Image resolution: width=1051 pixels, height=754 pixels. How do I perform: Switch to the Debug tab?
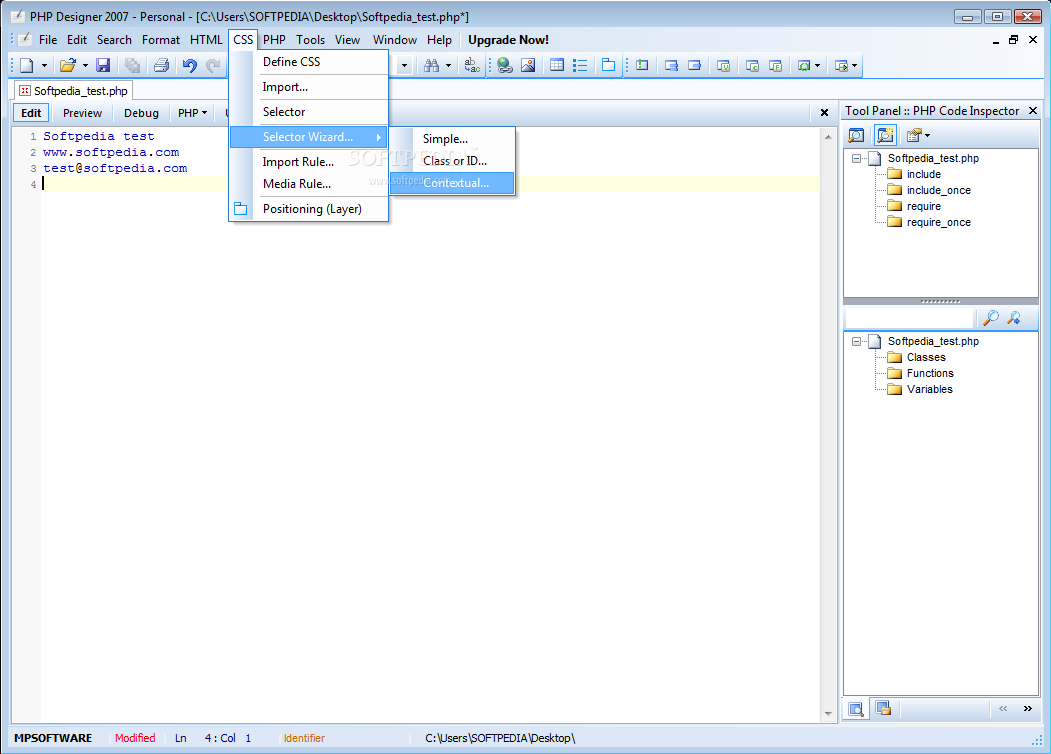pos(141,113)
